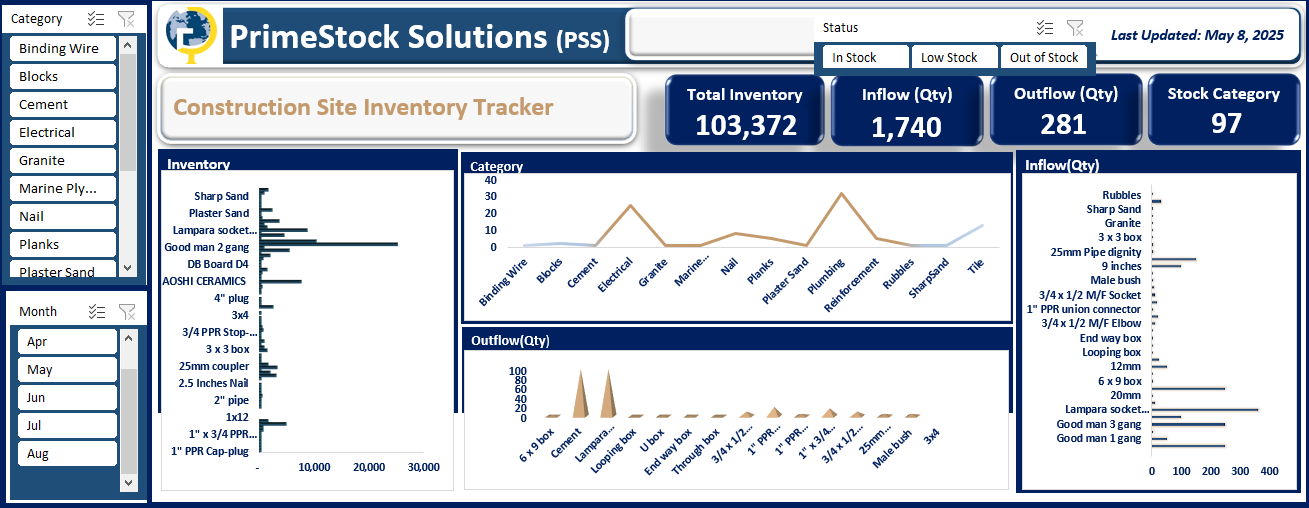Click the Good man 2 gang inventory bar
1309x508 pixels.
(x=328, y=245)
